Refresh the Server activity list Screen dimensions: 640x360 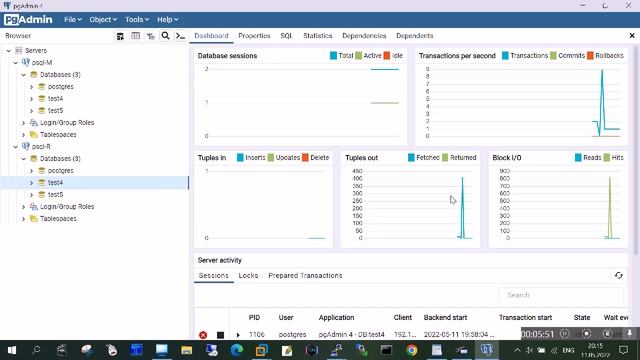618,276
